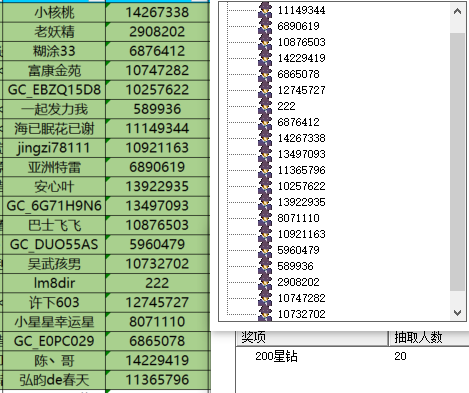Click the user icon beside 6865078 in list

[265, 73]
